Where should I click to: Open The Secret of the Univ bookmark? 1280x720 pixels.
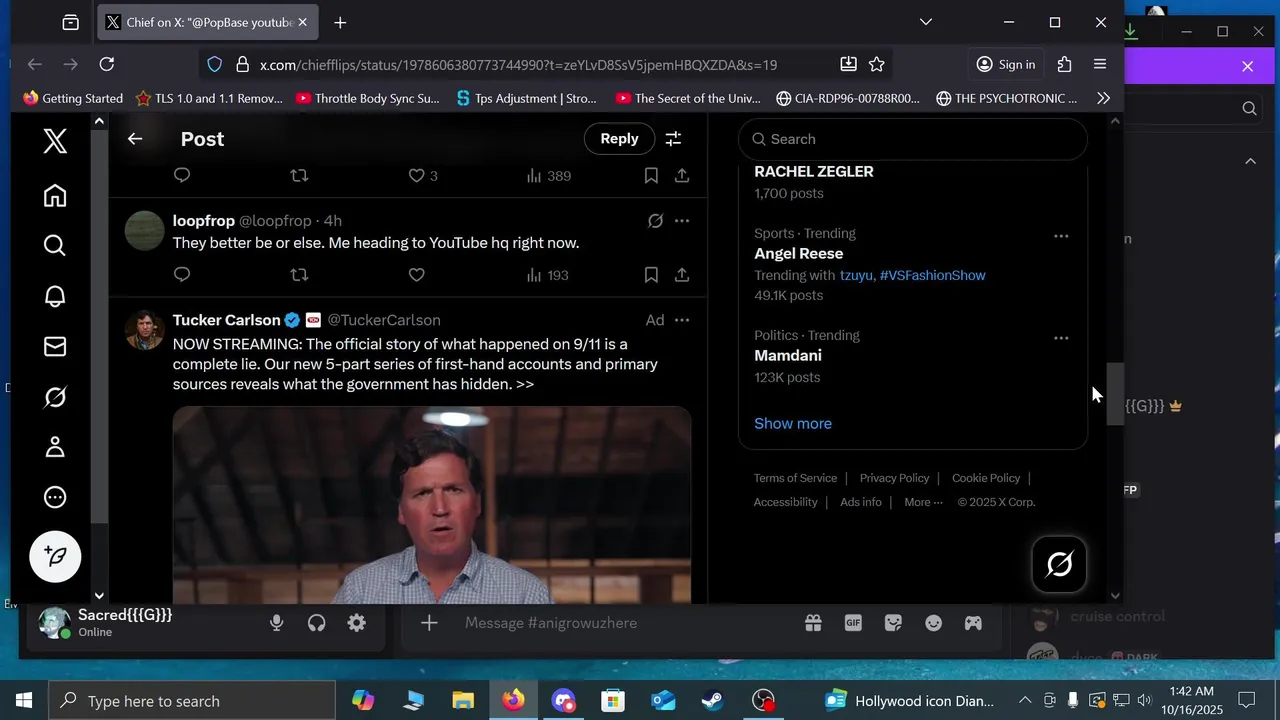tap(688, 98)
